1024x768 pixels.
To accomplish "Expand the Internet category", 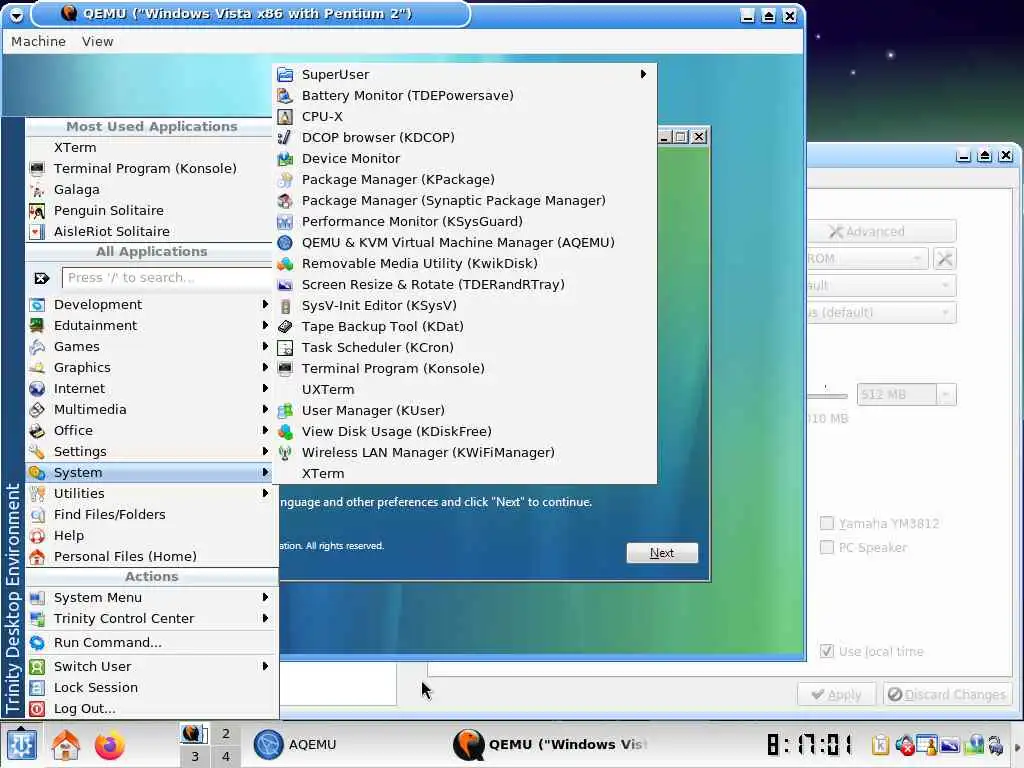I will tap(149, 389).
